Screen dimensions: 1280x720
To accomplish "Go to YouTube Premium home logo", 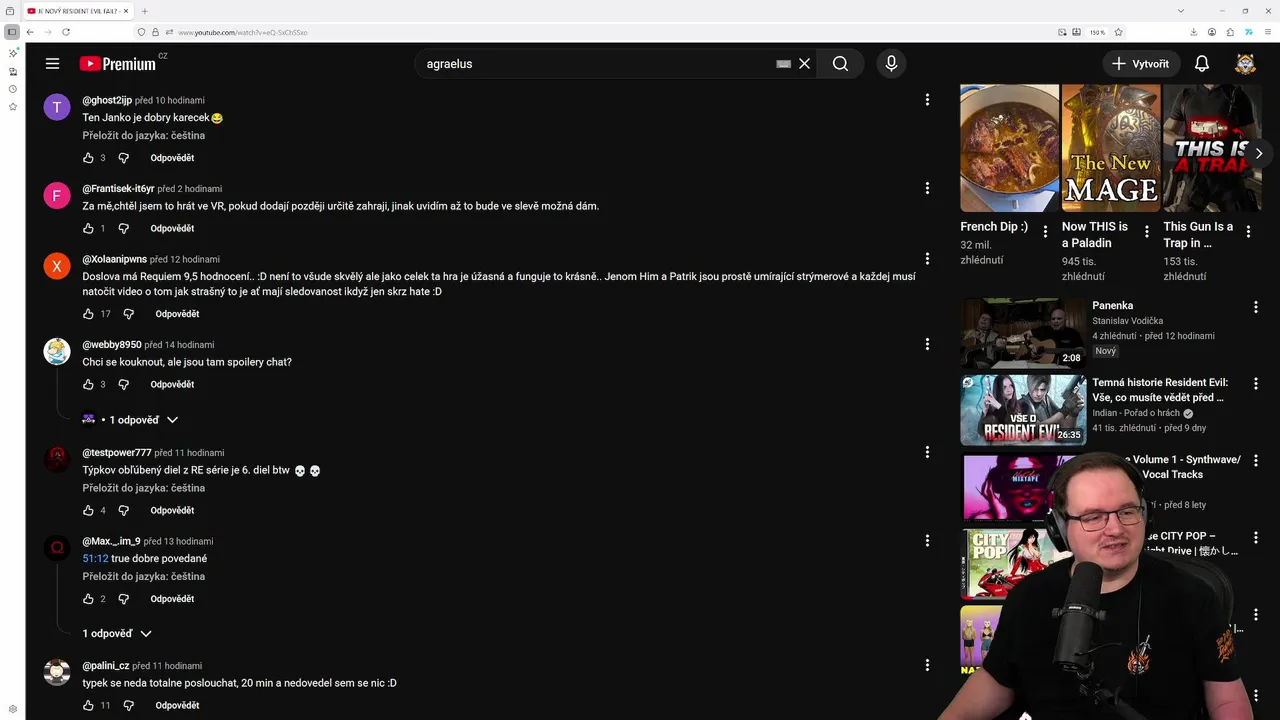I will tap(118, 64).
